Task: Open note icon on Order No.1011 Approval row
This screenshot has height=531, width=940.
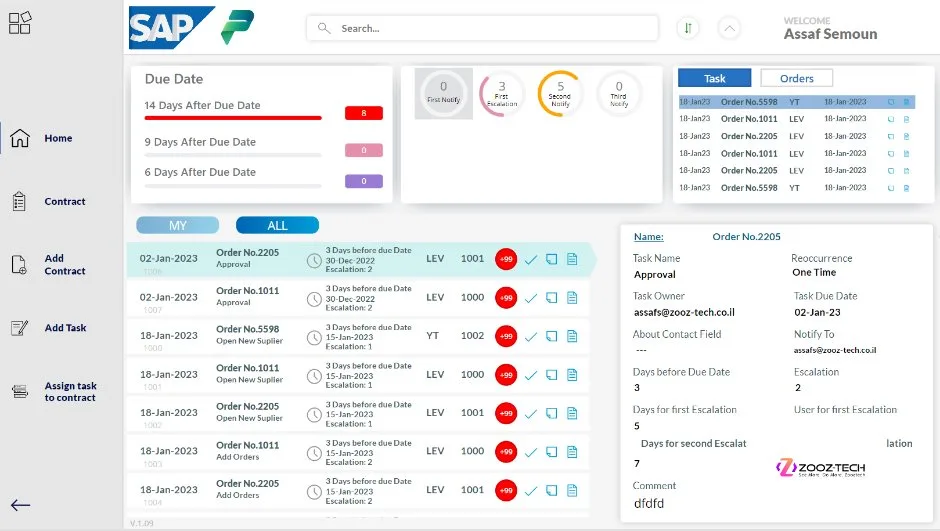Action: pyautogui.click(x=552, y=297)
